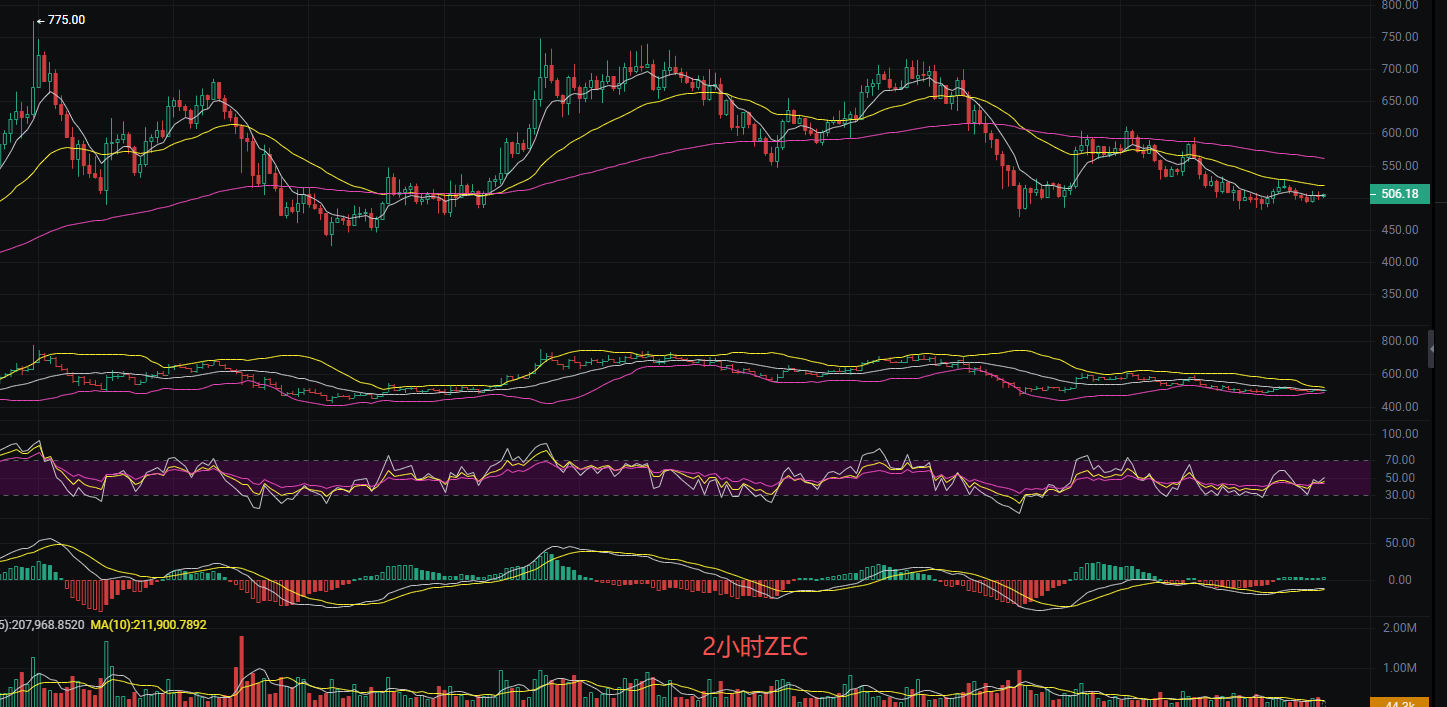Click the red 2小时ZEC text annotation
The width and height of the screenshot is (1447, 707).
(754, 647)
